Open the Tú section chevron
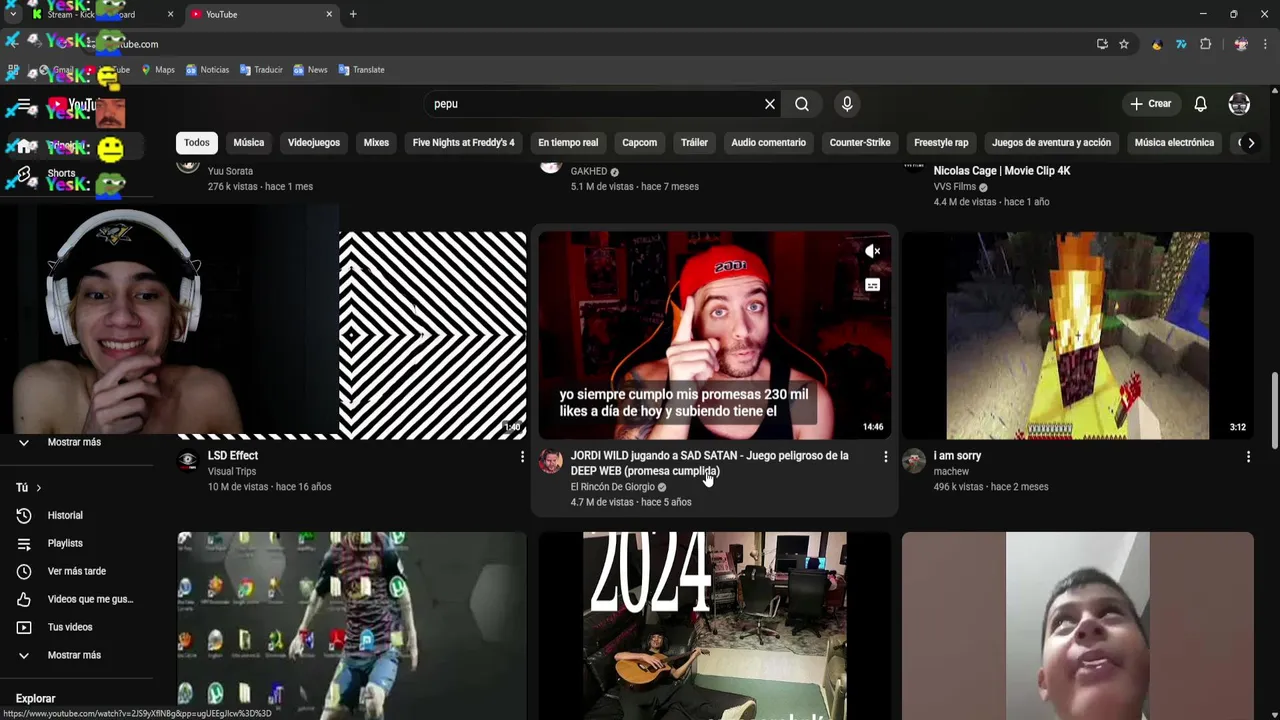Screen dimensions: 1280x720 click(38, 488)
